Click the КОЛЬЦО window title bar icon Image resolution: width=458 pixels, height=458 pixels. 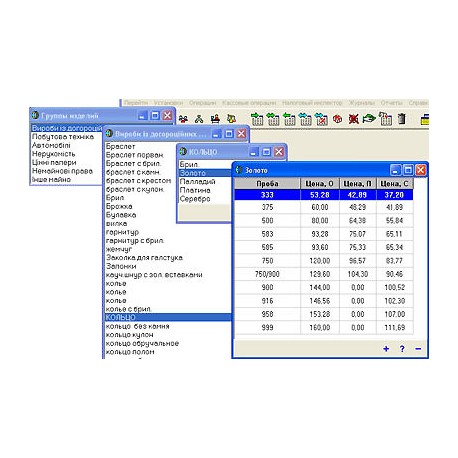183,152
